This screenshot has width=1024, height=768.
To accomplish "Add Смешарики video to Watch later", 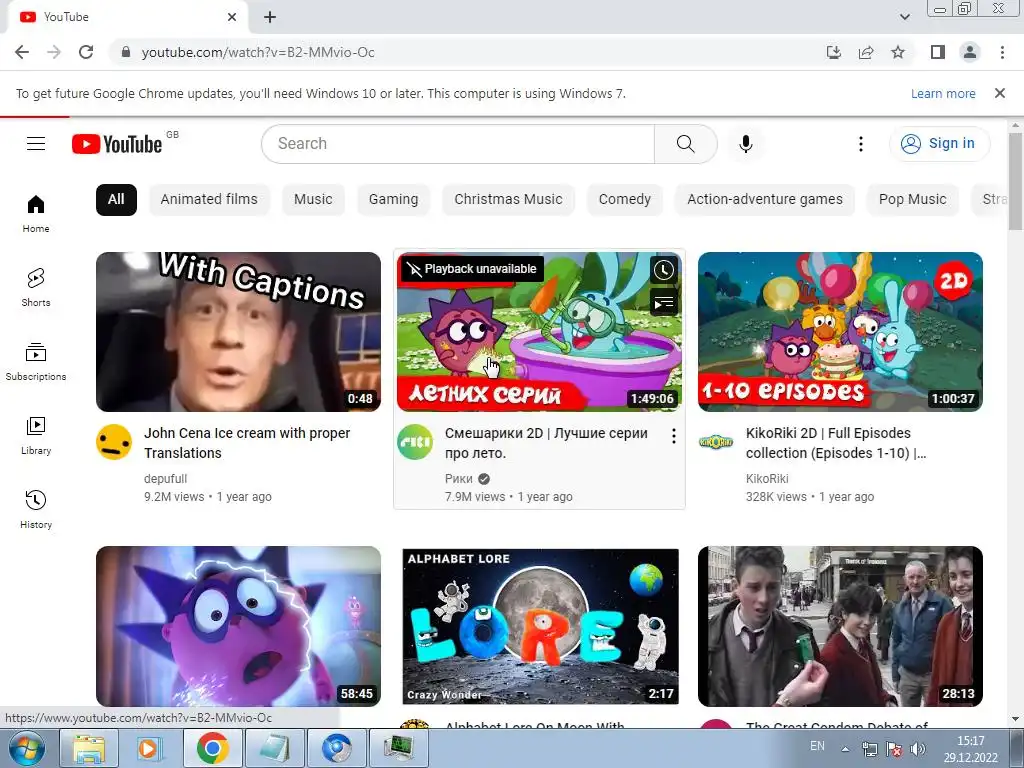I will [664, 270].
